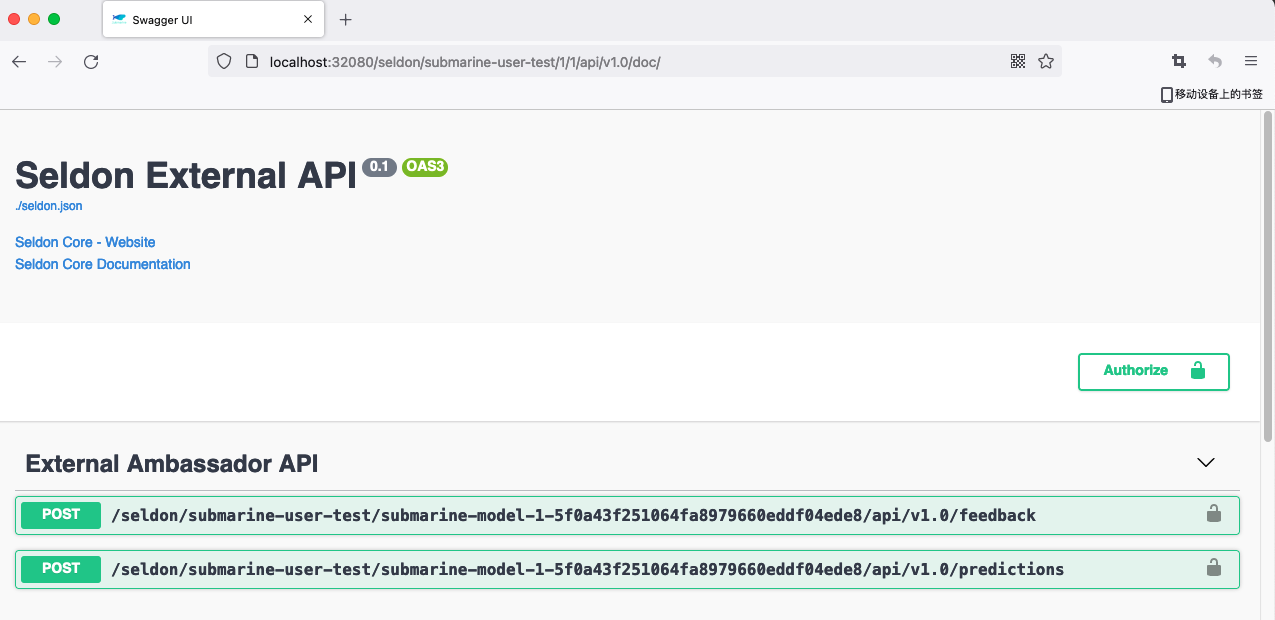The image size is (1275, 620).
Task: Expand the POST predictions endpoint row
Action: point(627,569)
